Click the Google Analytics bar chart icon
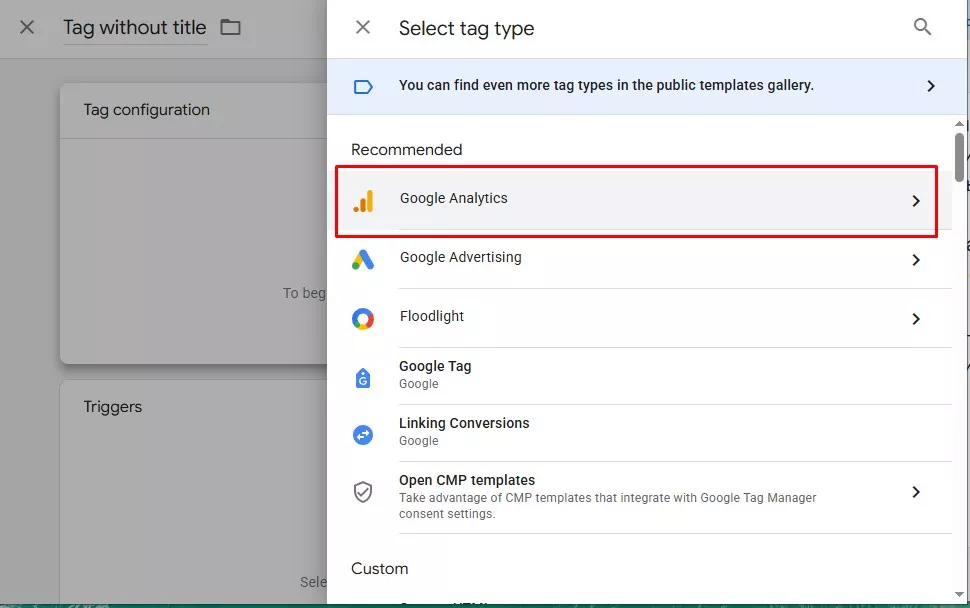This screenshot has width=970, height=608. click(x=363, y=201)
